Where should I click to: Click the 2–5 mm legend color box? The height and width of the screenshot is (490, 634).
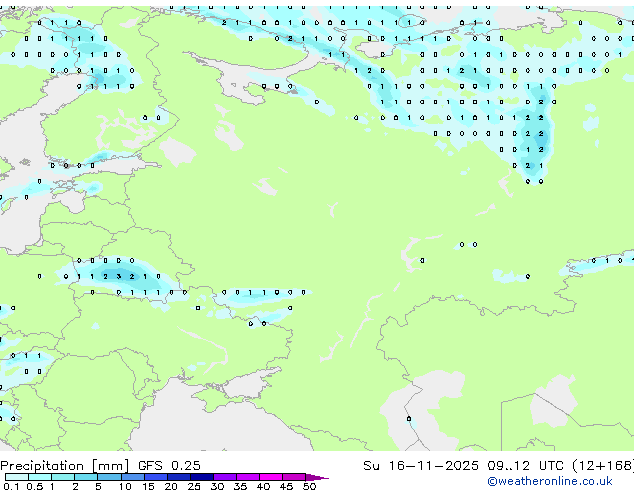(x=86, y=477)
